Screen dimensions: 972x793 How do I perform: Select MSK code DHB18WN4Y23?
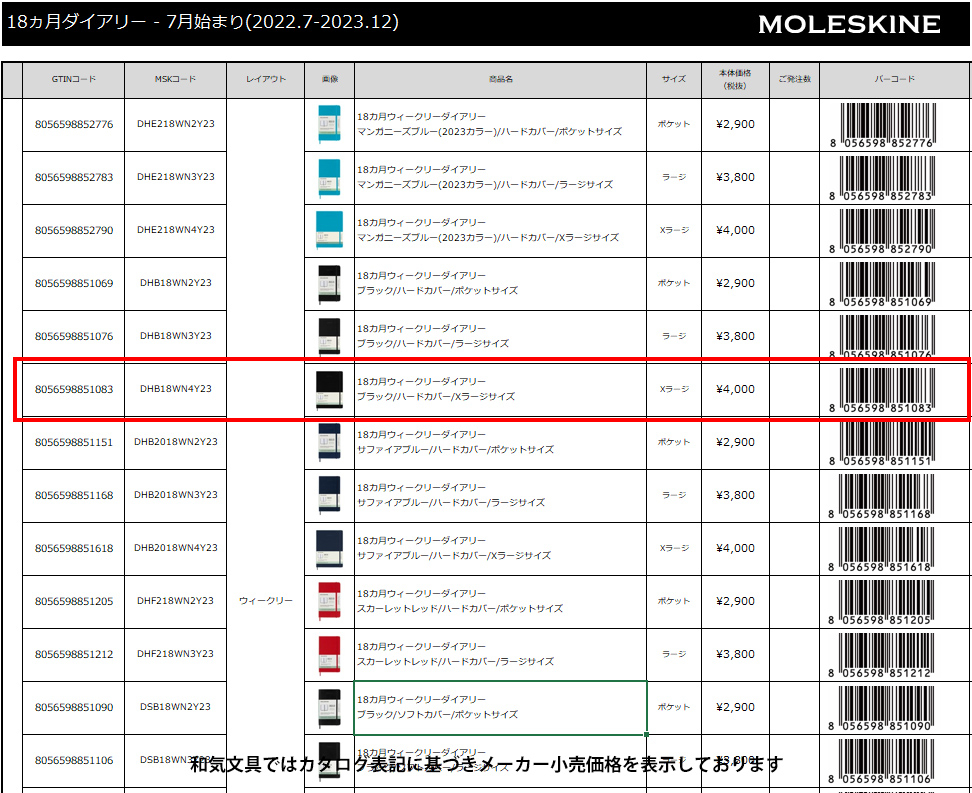coord(175,389)
